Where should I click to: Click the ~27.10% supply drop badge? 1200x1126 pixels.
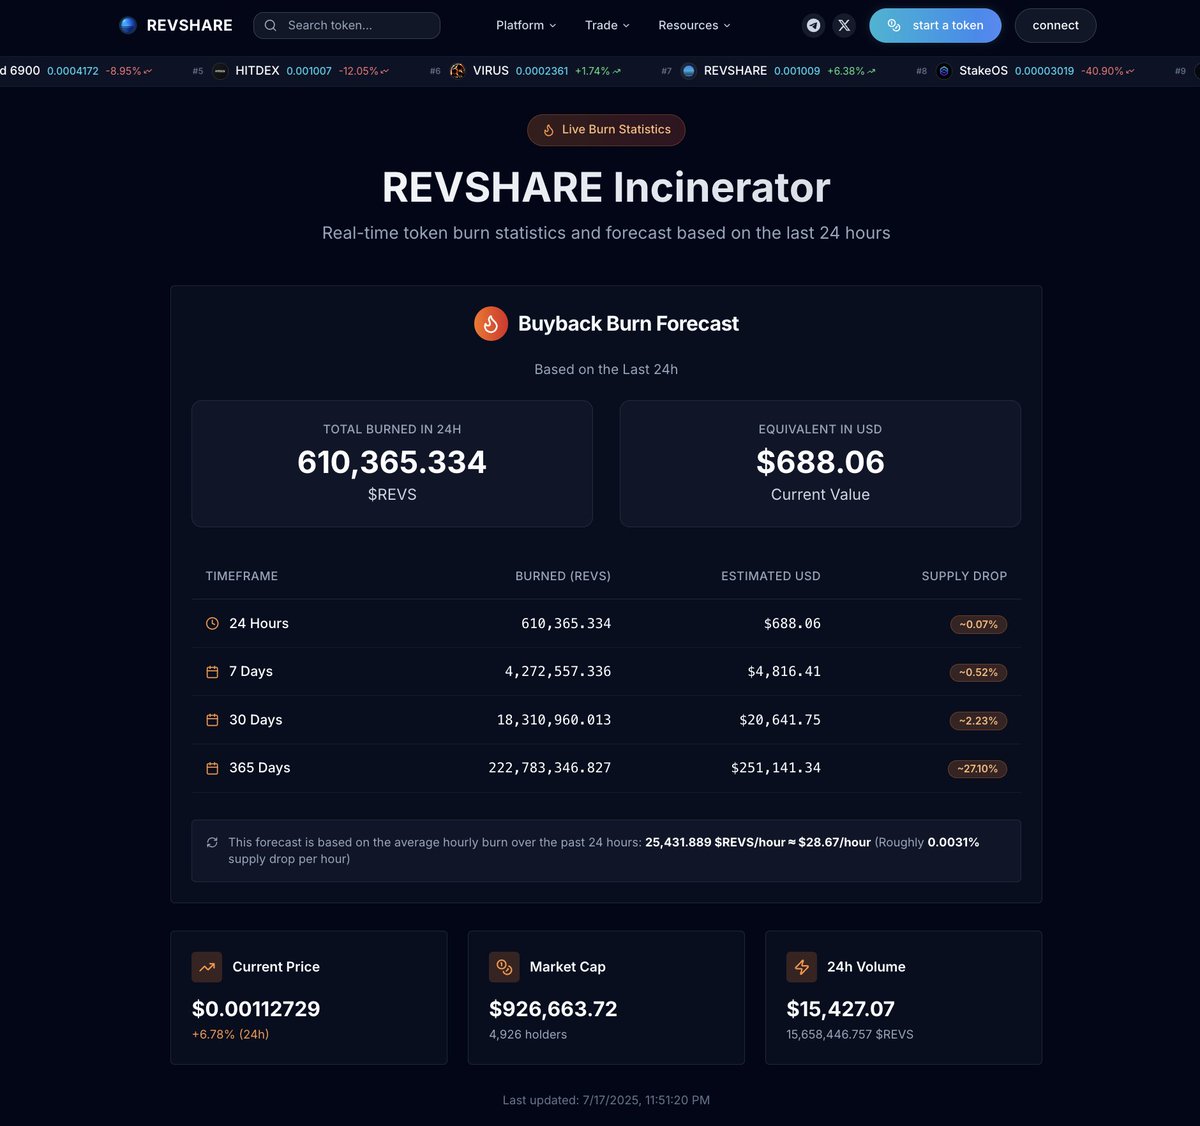click(977, 769)
